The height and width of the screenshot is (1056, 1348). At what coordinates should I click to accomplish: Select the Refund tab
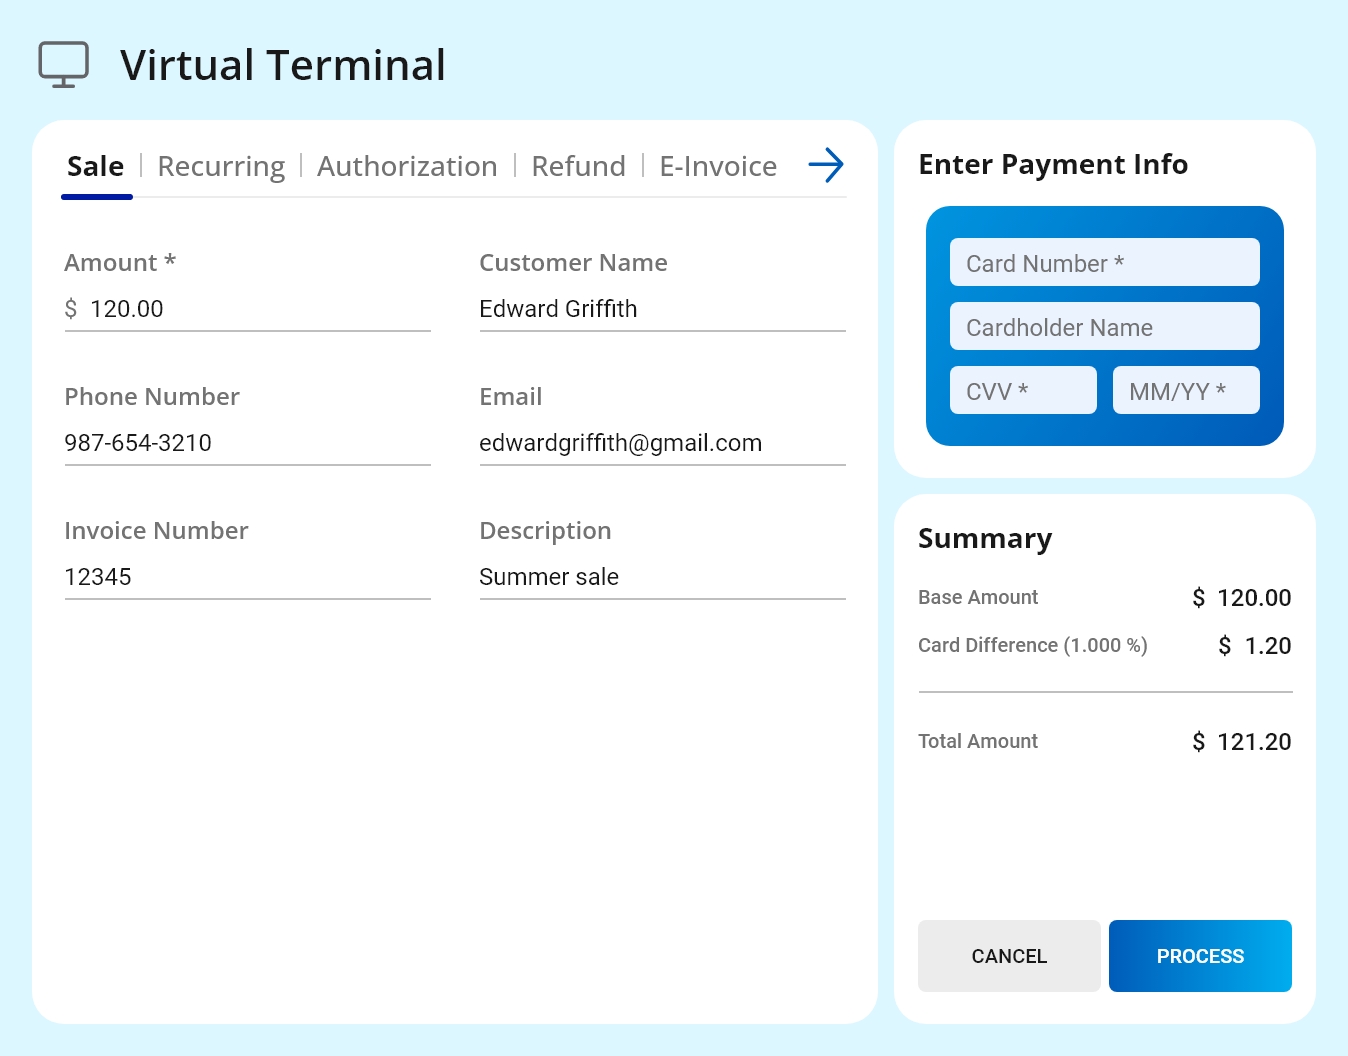[578, 166]
